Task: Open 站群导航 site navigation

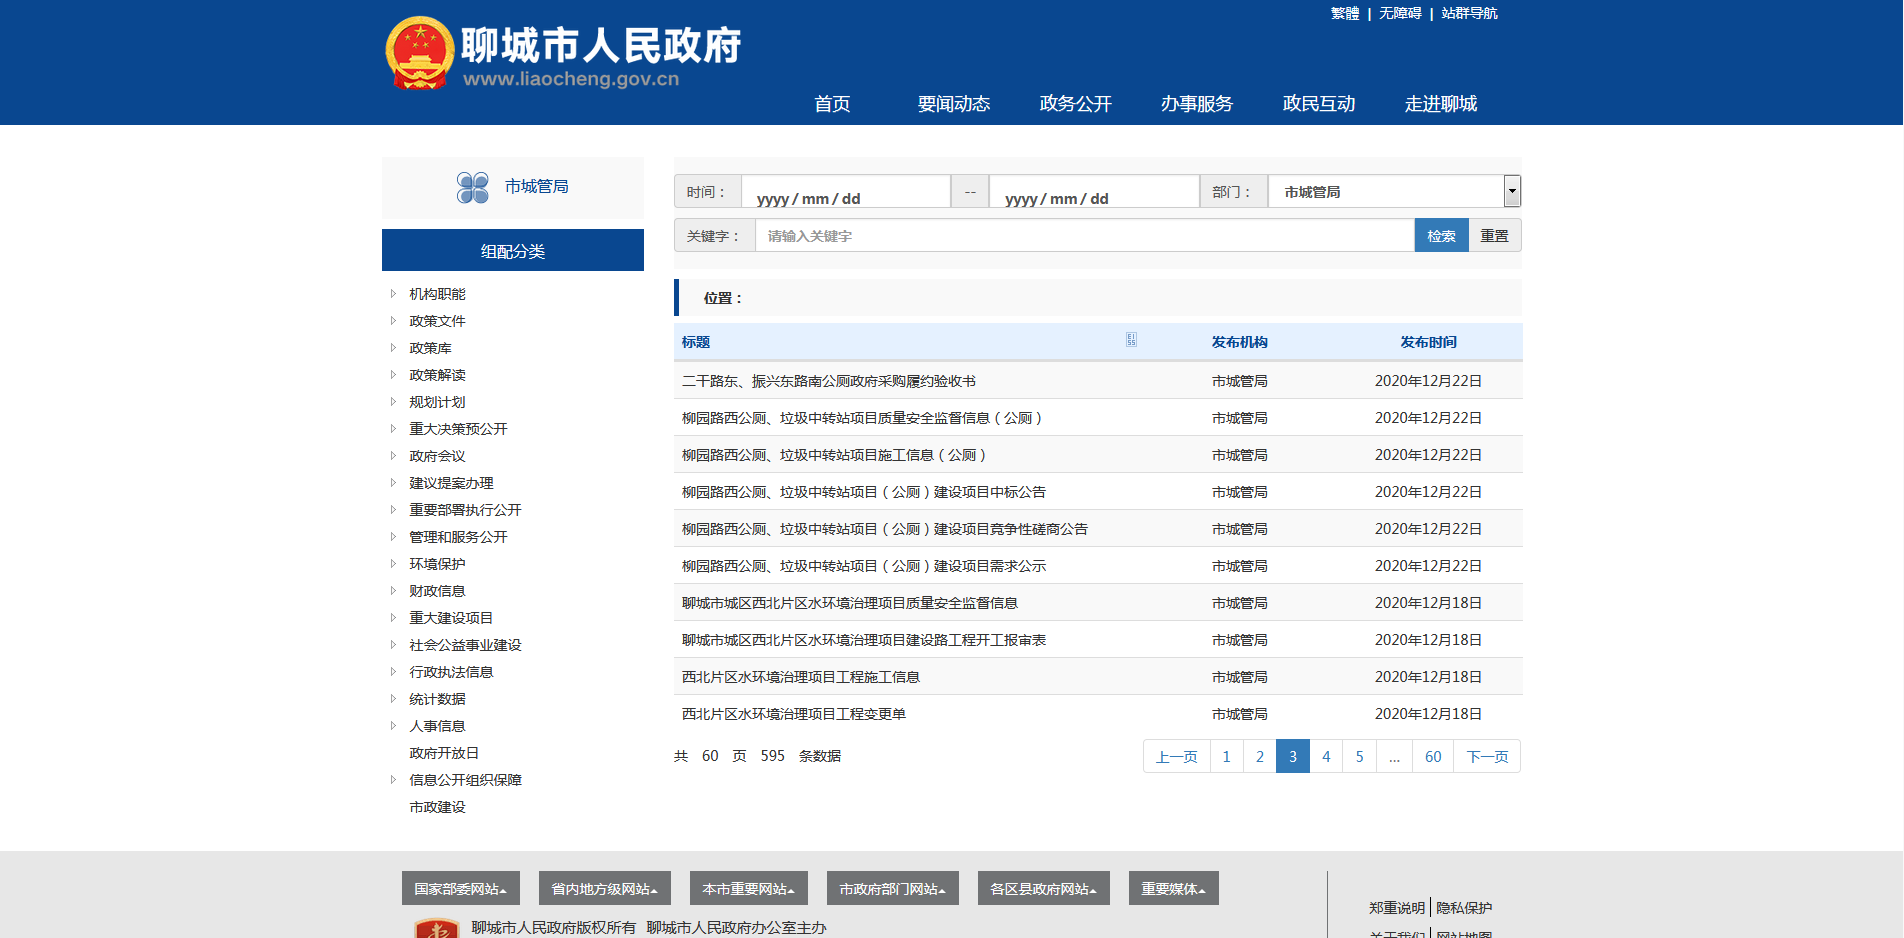Action: (1469, 13)
